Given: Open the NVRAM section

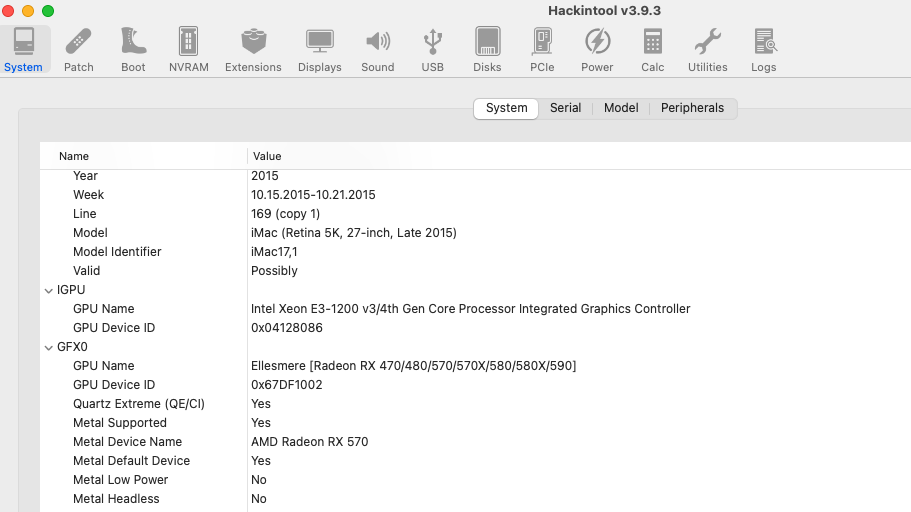Looking at the screenshot, I should click(x=189, y=49).
